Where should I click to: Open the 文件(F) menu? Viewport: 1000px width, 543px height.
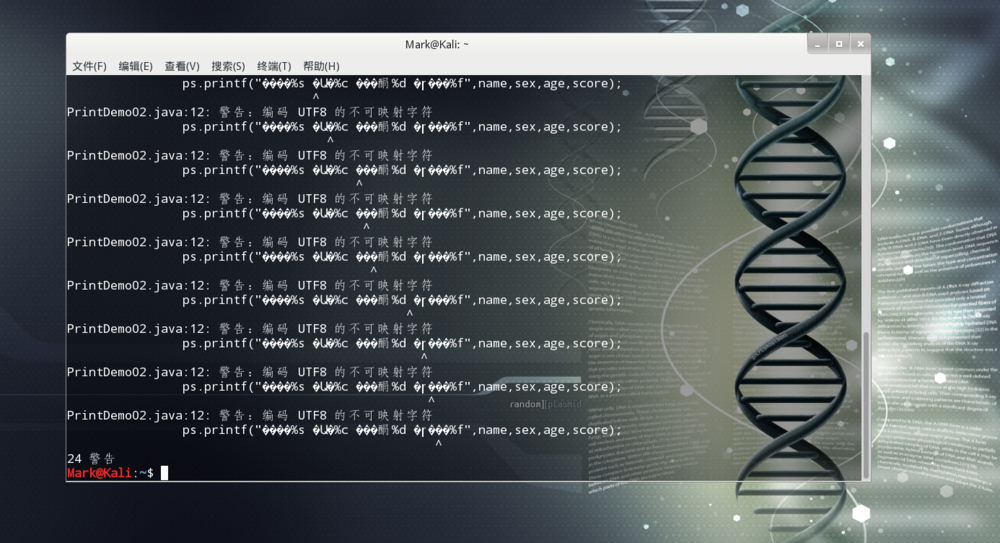click(x=89, y=66)
